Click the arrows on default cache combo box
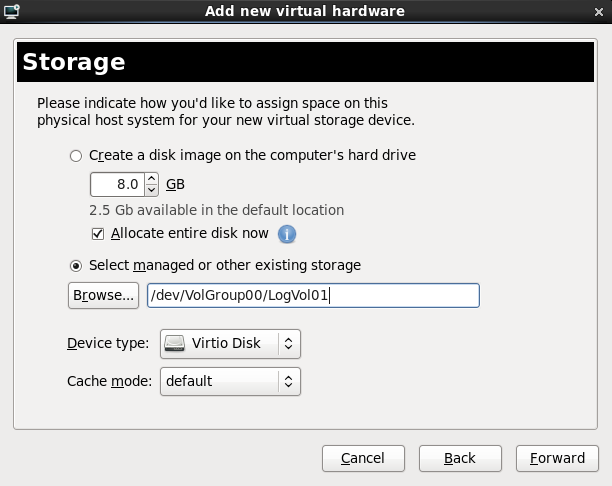Image resolution: width=612 pixels, height=486 pixels. coord(288,381)
